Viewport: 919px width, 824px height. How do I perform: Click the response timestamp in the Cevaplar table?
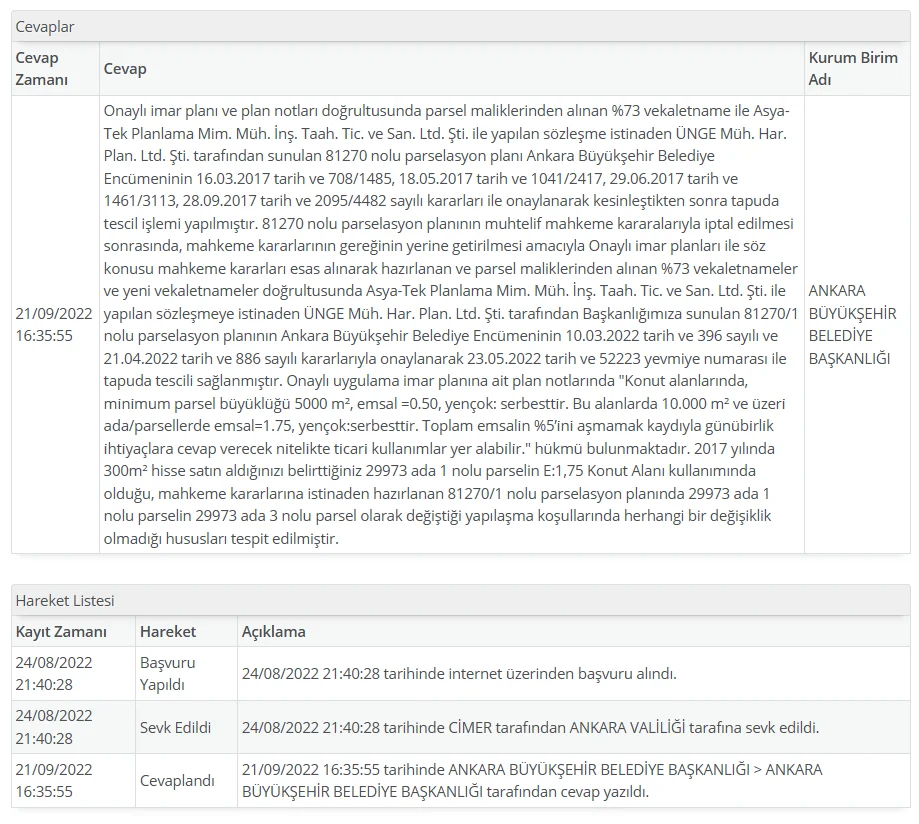[x=55, y=324]
